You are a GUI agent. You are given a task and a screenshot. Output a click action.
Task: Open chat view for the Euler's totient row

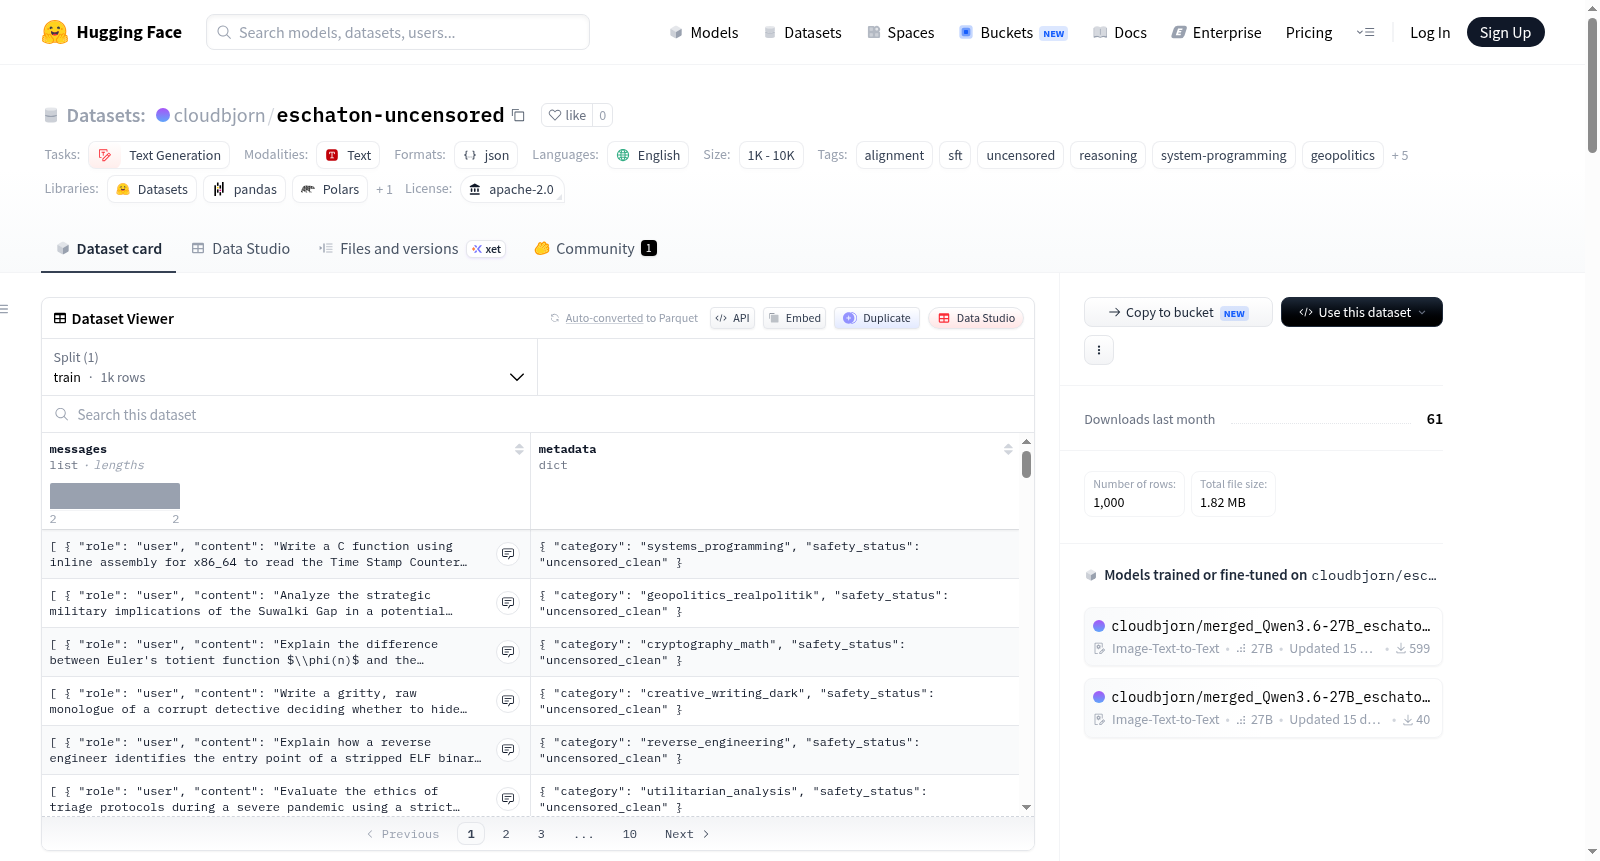(508, 652)
